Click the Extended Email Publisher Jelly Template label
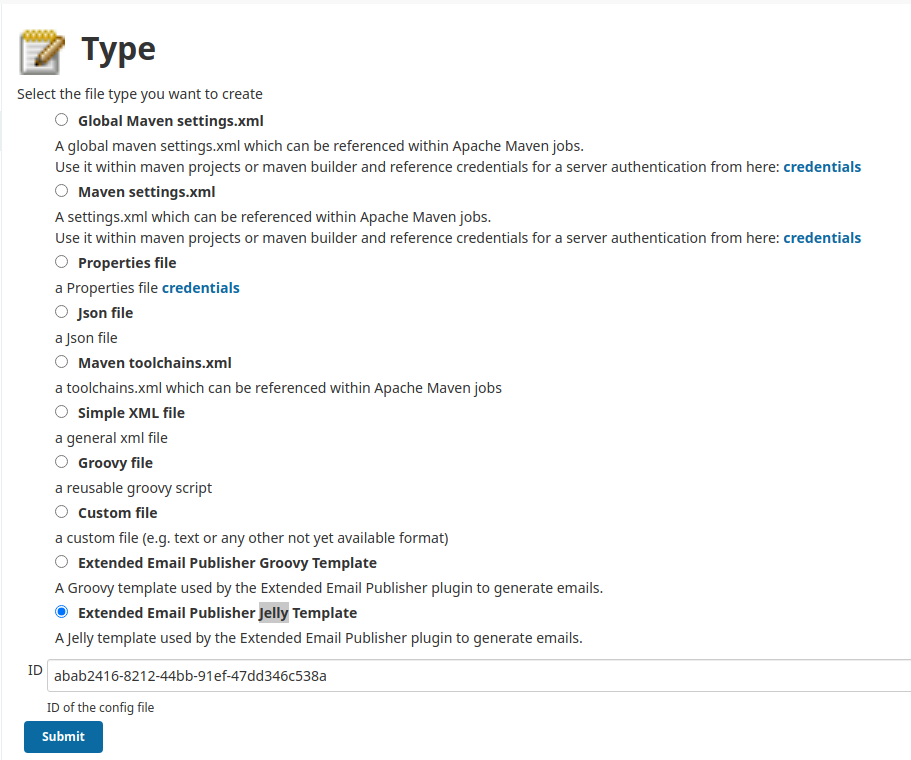Viewport: 911px width, 760px height. [x=217, y=613]
